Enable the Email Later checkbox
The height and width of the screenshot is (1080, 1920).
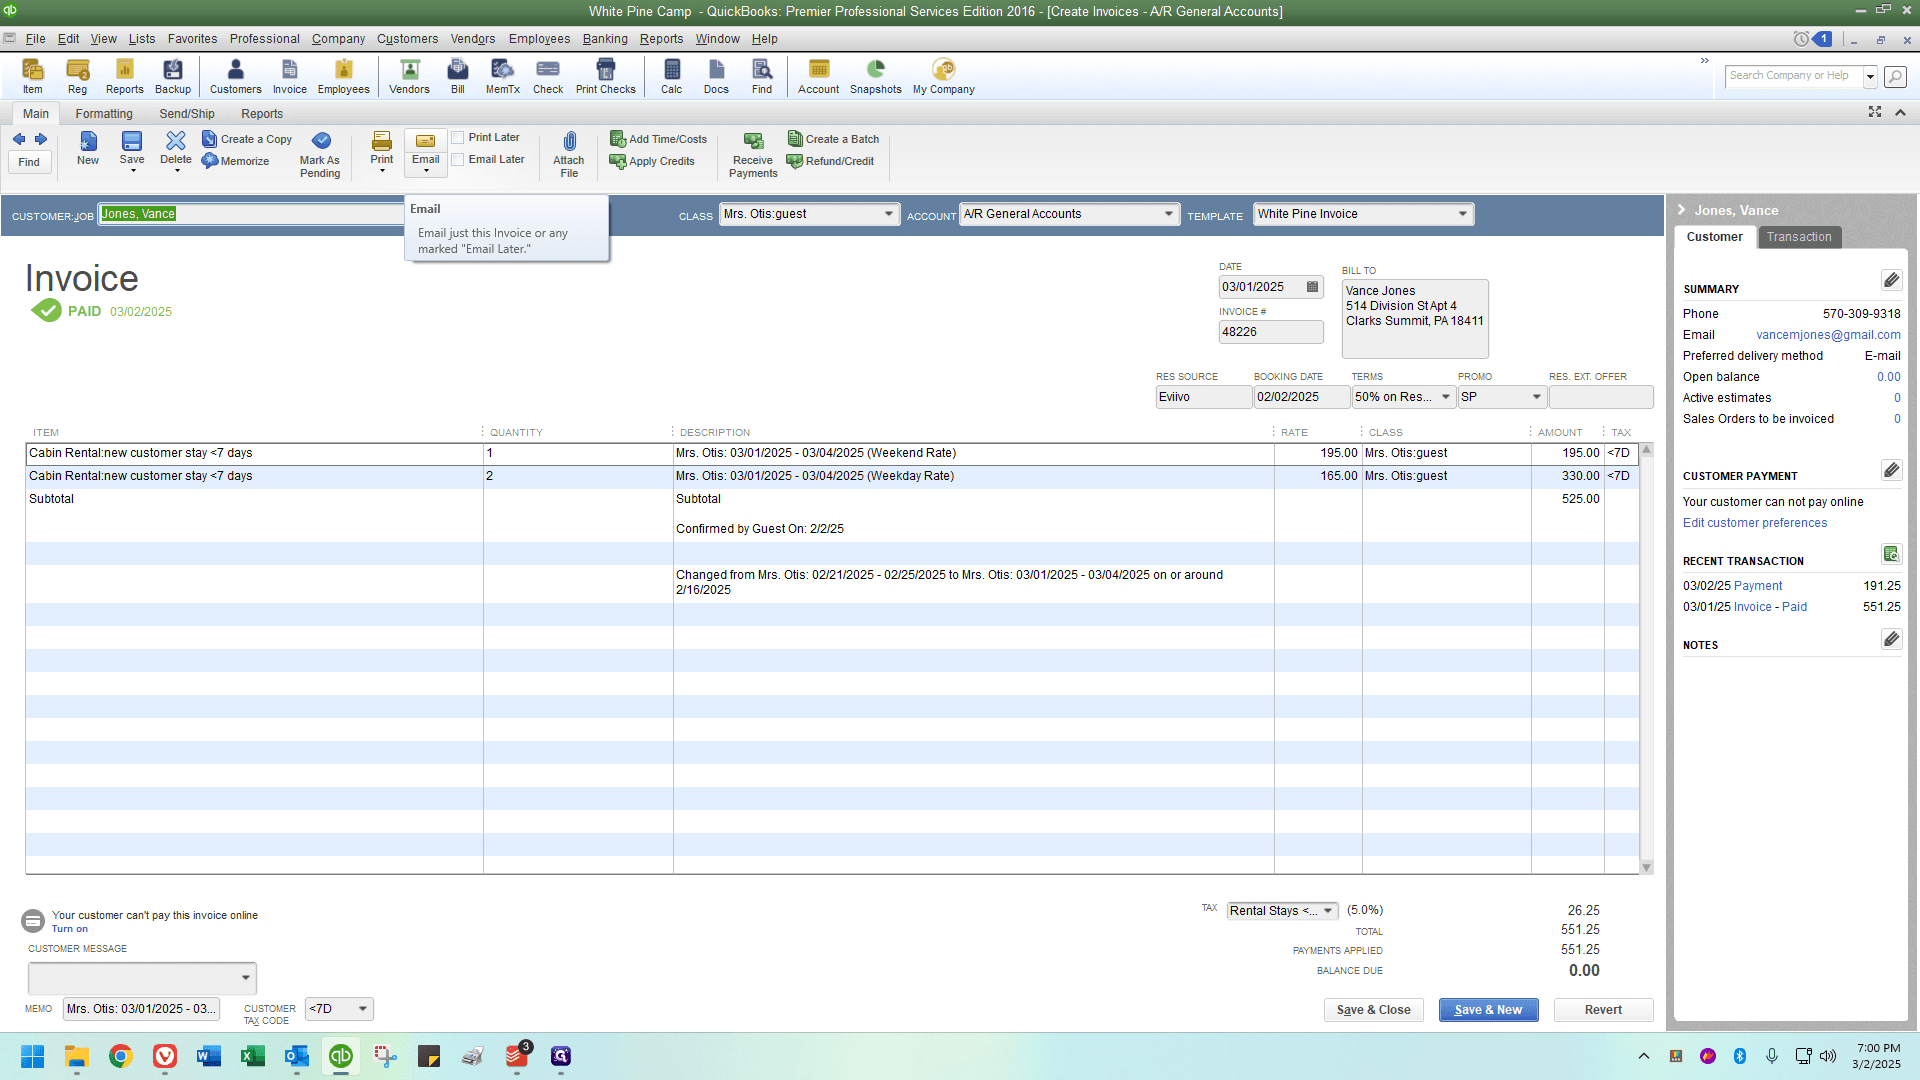(458, 160)
